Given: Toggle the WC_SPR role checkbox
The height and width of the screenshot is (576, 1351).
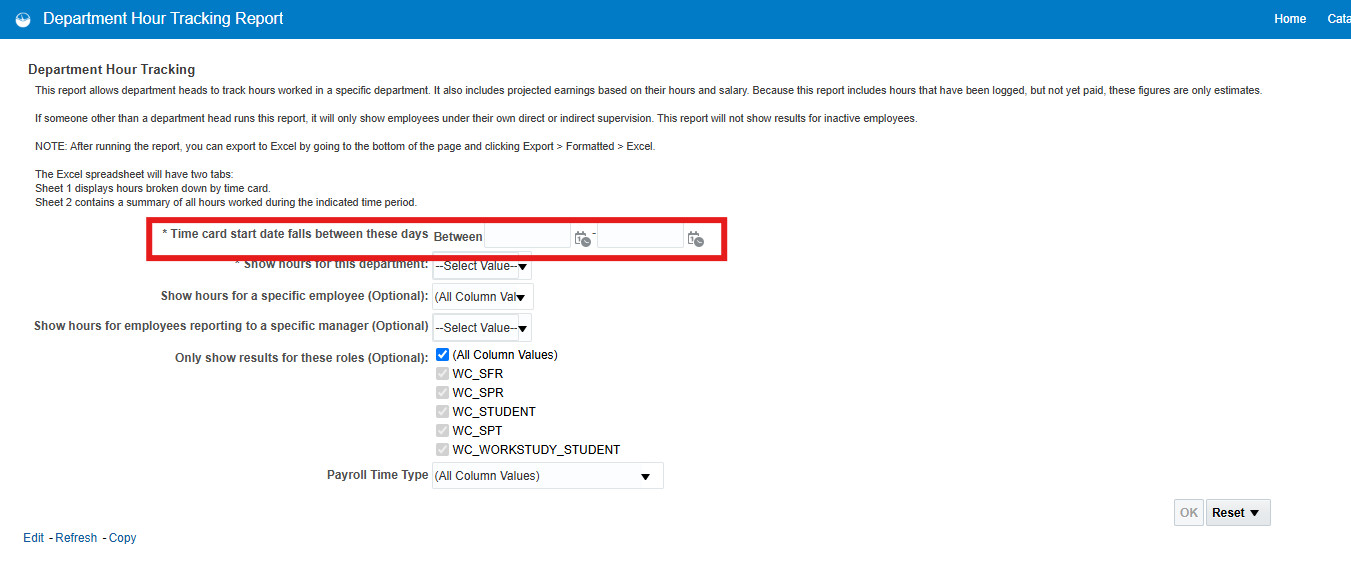Looking at the screenshot, I should [443, 393].
